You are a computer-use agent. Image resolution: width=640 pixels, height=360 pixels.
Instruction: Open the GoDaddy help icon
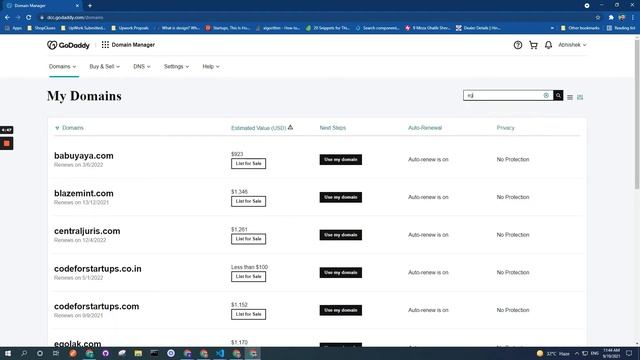(x=518, y=45)
